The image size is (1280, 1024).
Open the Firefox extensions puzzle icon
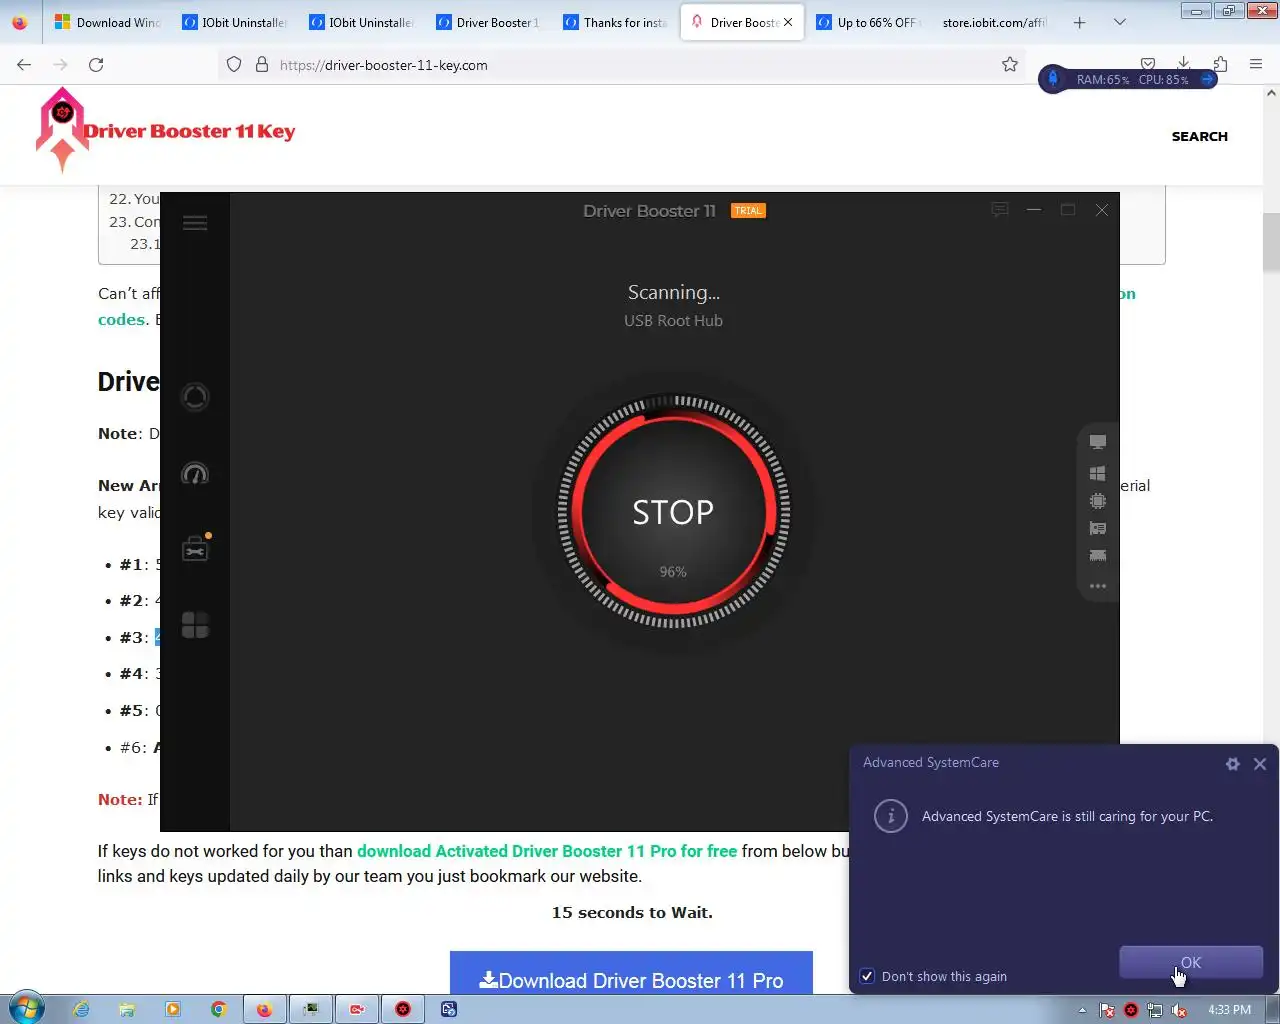point(1220,64)
